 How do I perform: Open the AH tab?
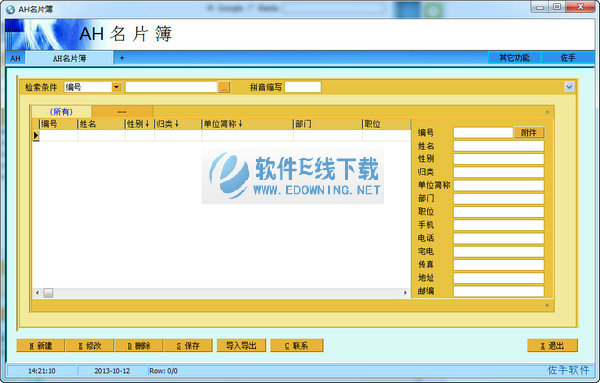click(x=15, y=58)
